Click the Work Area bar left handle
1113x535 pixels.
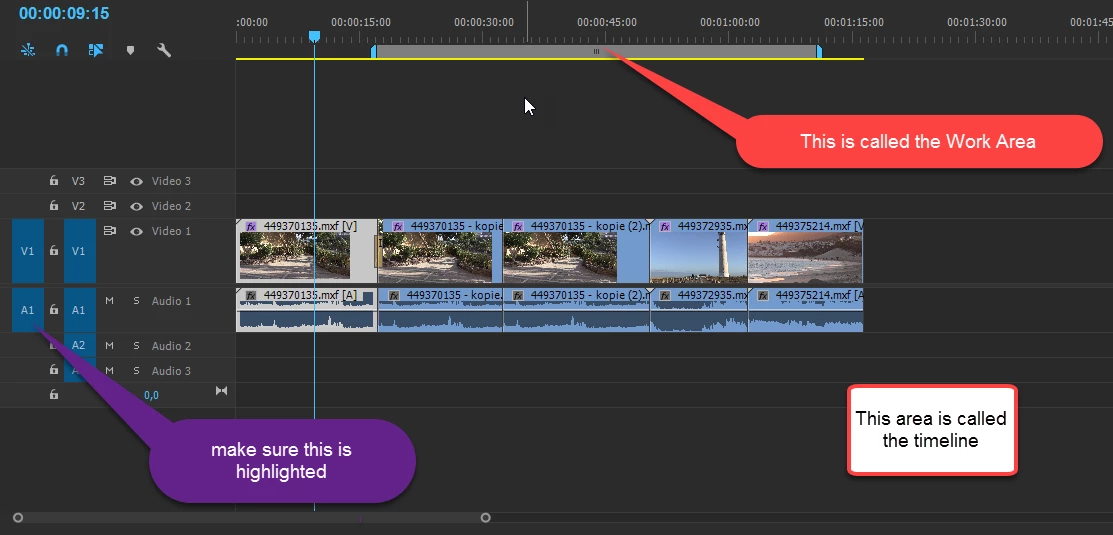[374, 51]
